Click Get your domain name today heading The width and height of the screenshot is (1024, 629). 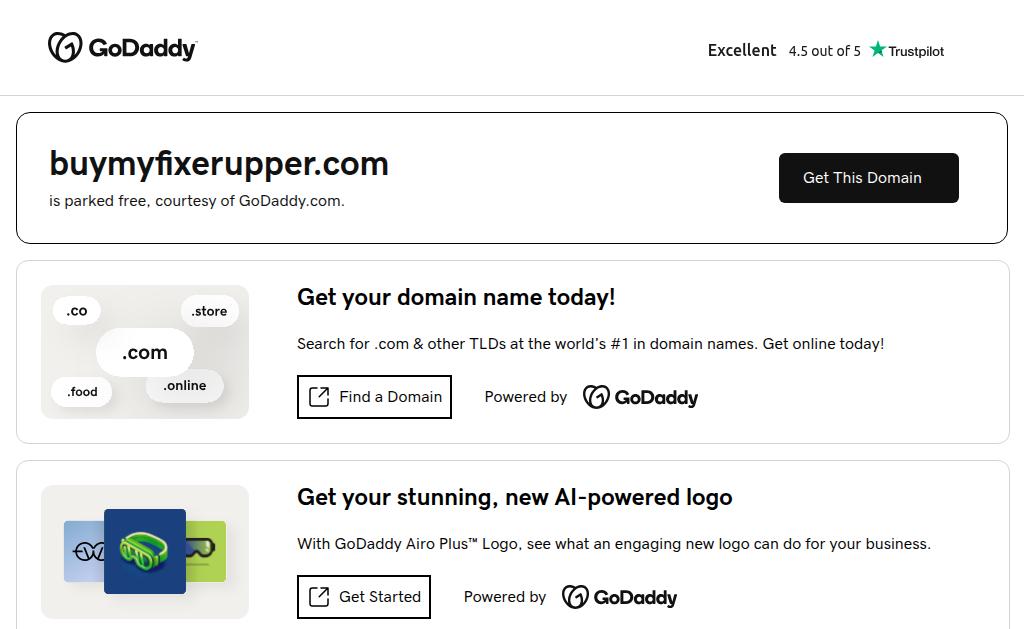click(x=456, y=297)
